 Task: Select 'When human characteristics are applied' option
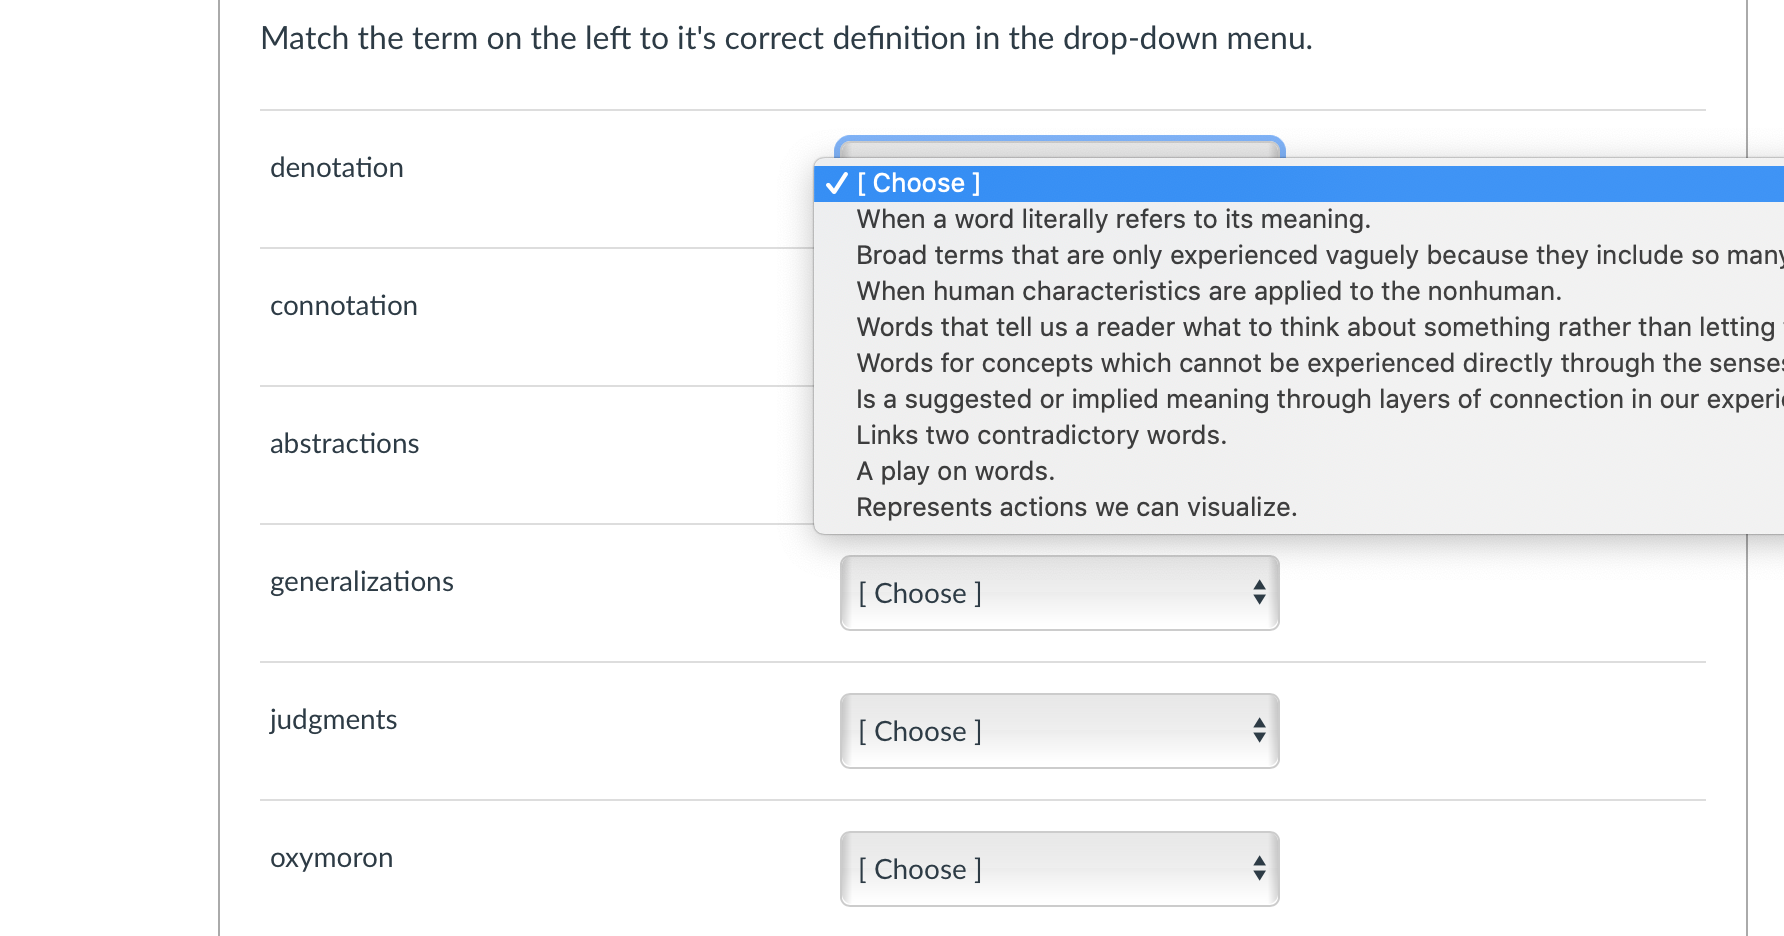(1208, 292)
